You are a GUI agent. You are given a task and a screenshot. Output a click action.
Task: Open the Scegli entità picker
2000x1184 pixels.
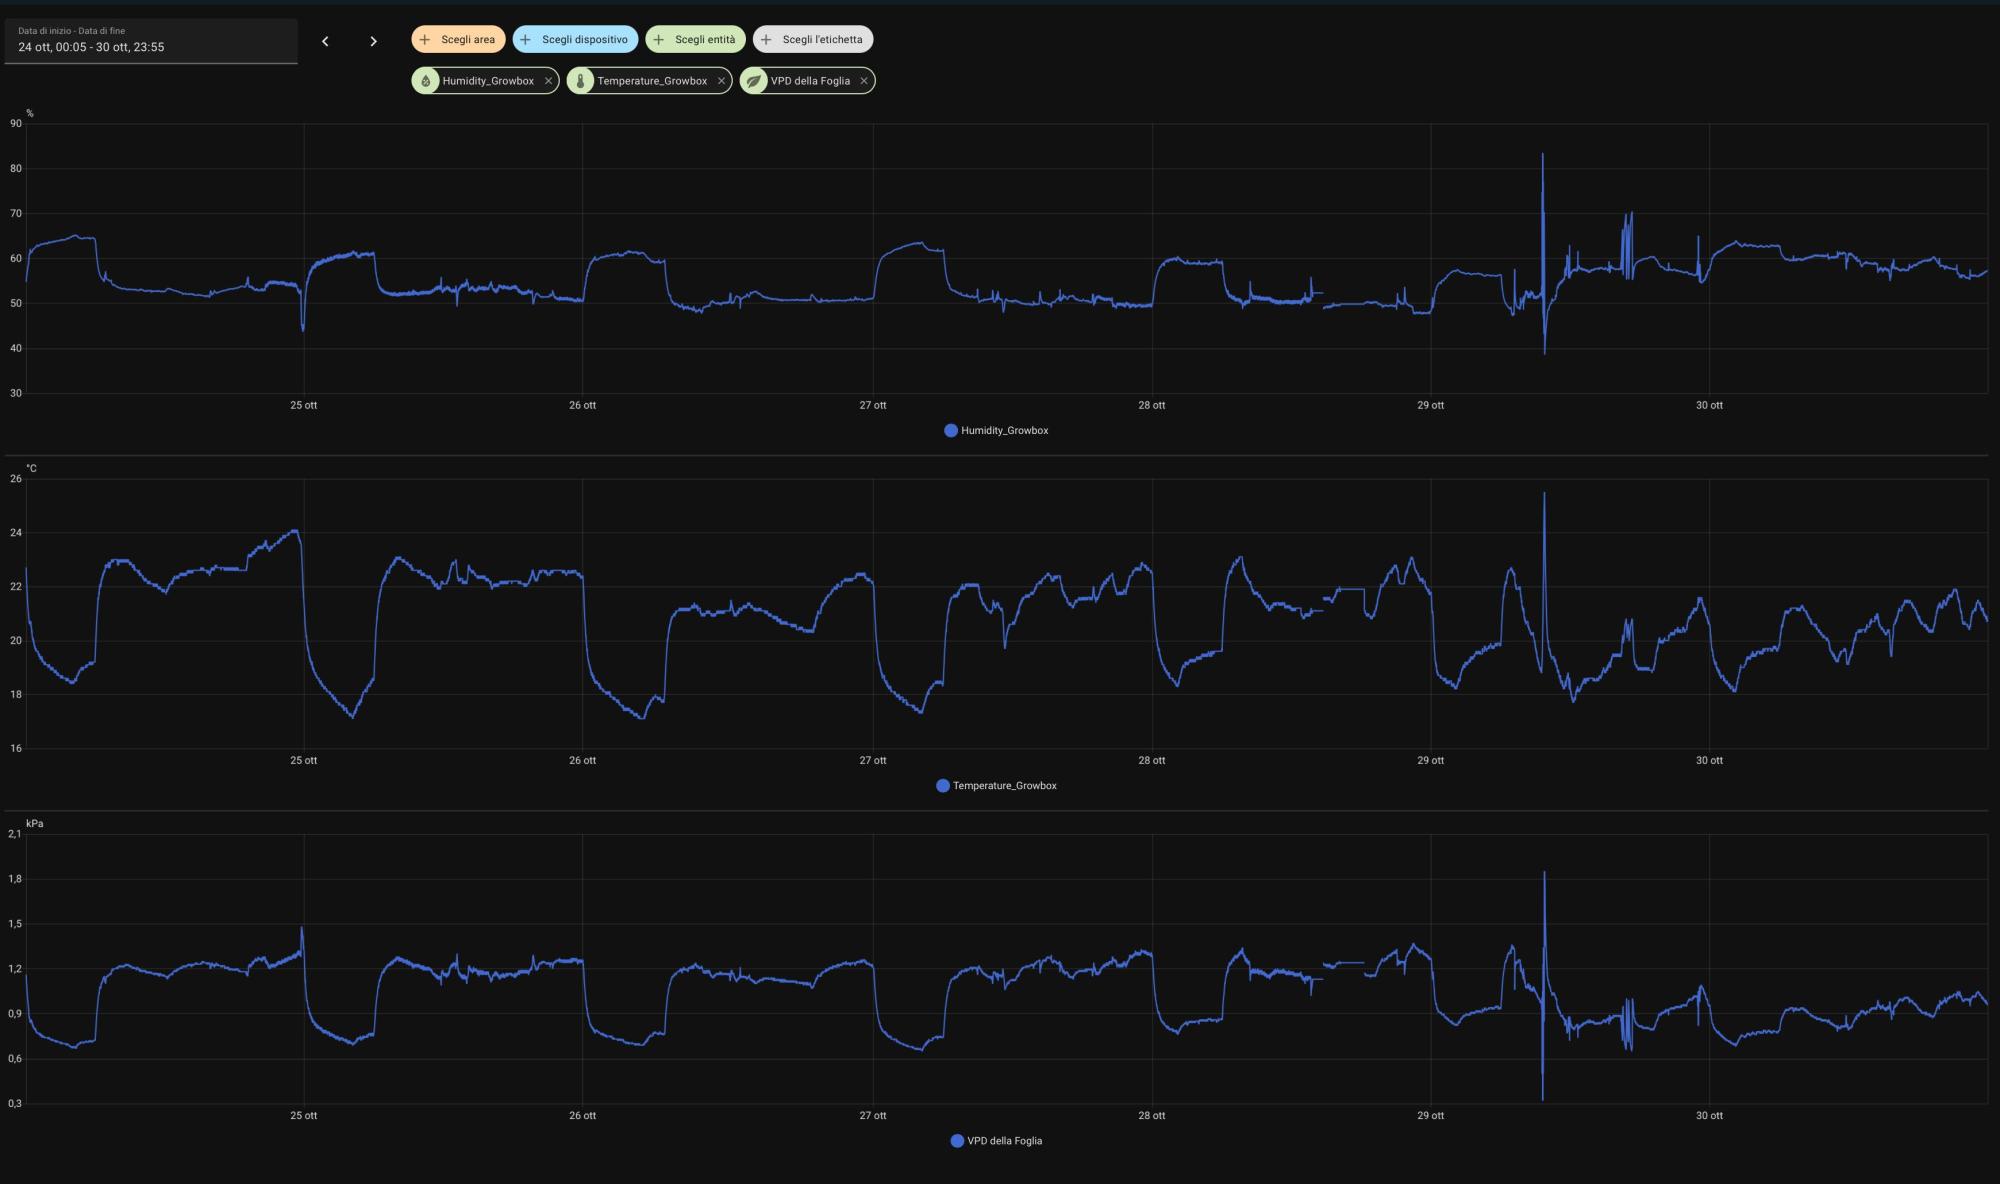tap(695, 39)
